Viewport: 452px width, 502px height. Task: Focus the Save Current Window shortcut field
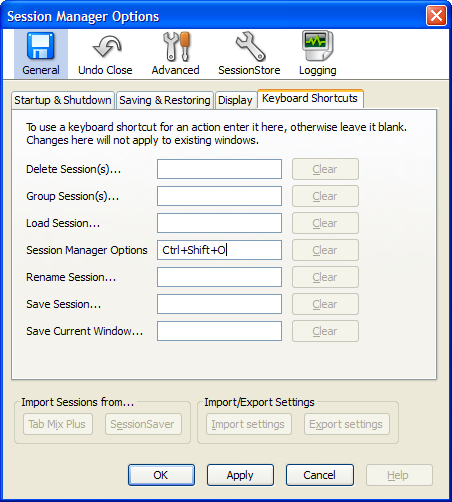point(219,331)
